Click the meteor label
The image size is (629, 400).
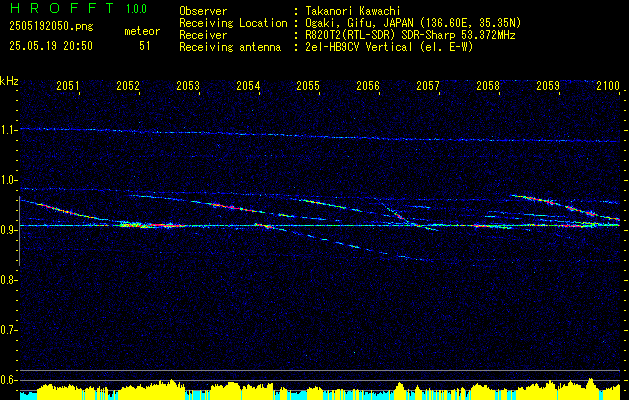142,31
